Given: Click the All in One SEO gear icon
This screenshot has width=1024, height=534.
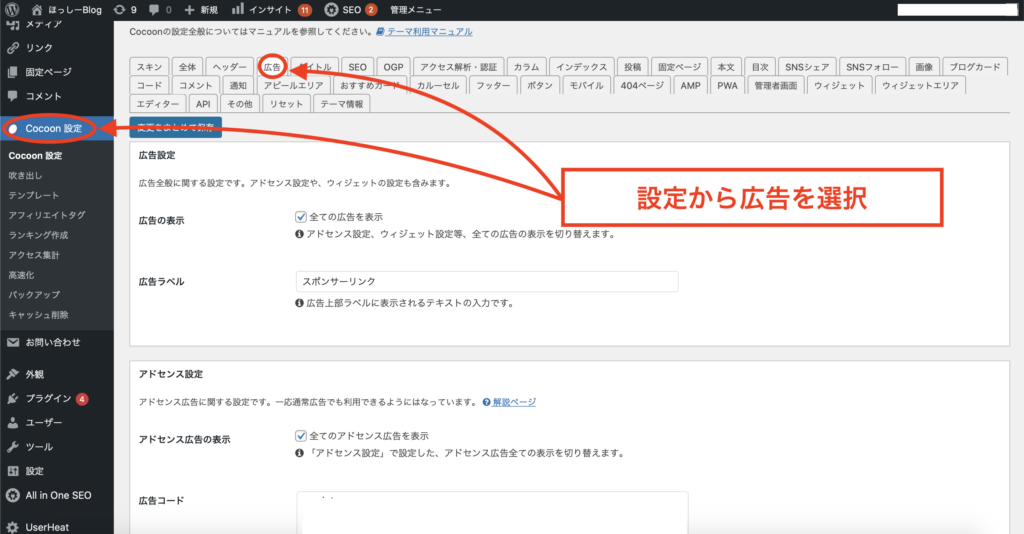Looking at the screenshot, I should click(x=13, y=495).
